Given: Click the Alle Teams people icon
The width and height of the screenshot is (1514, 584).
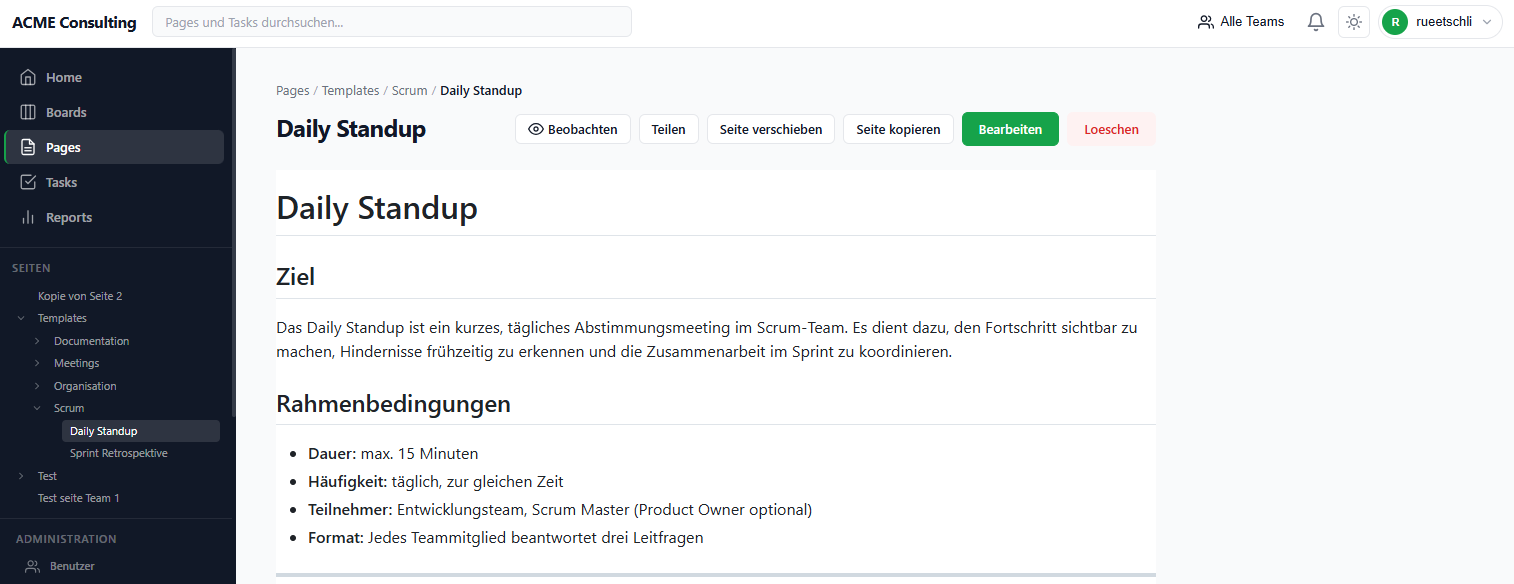Looking at the screenshot, I should (1204, 21).
